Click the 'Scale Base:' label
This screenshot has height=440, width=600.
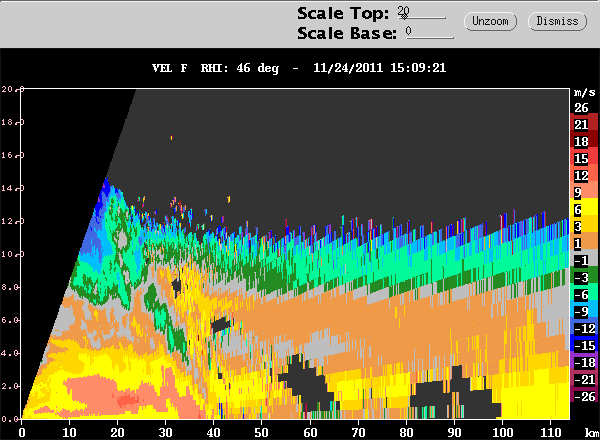point(347,33)
